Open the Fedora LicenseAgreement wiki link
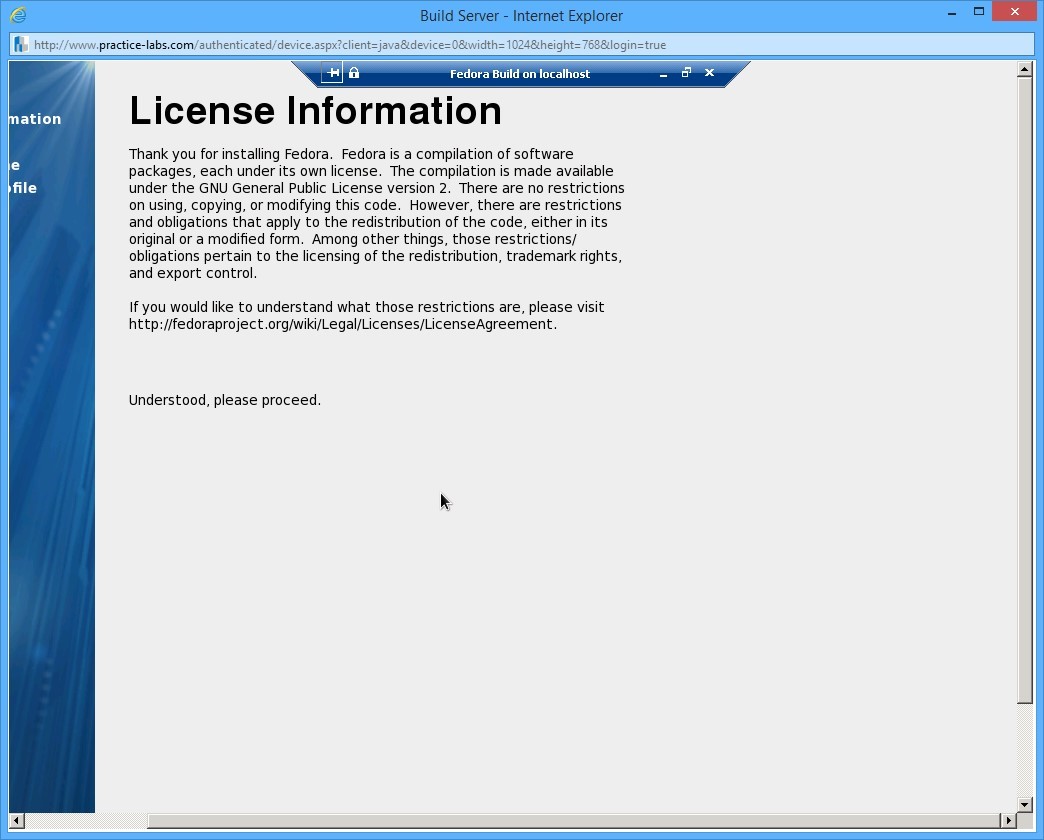Image resolution: width=1044 pixels, height=840 pixels. pyautogui.click(x=340, y=323)
